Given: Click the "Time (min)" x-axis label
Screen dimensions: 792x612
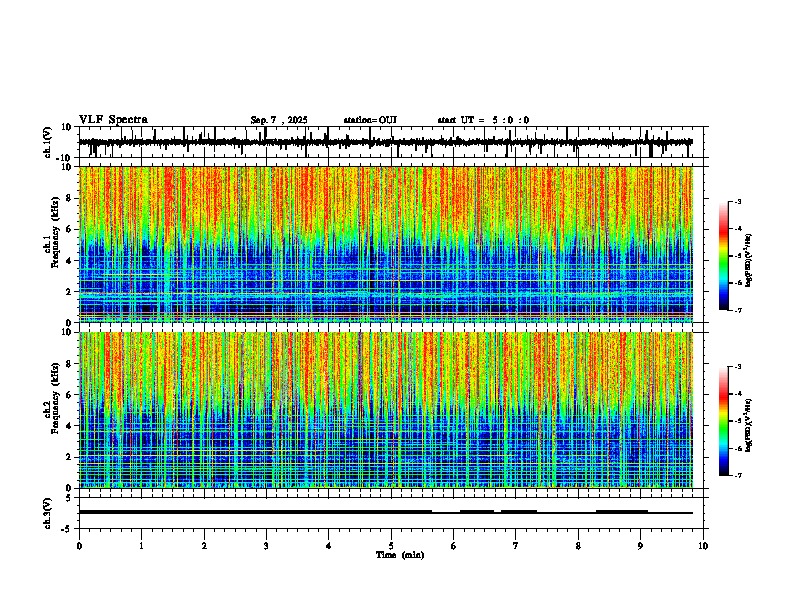Looking at the screenshot, I should click(400, 555).
